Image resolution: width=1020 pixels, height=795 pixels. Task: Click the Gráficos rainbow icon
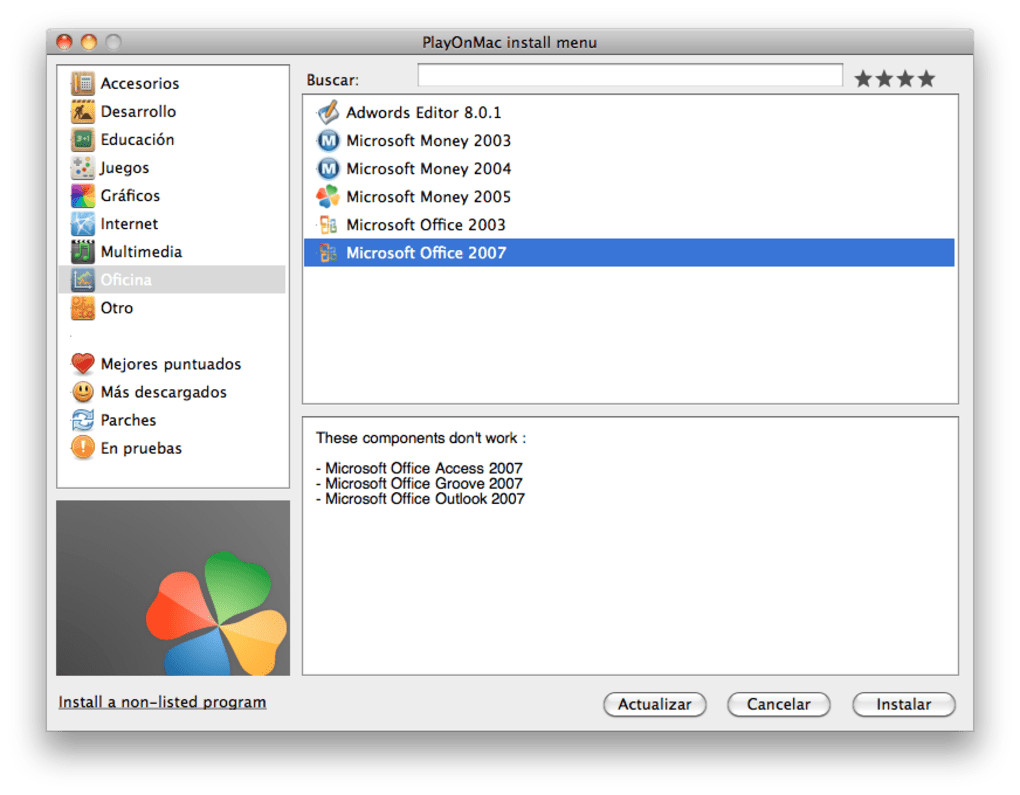(83, 195)
